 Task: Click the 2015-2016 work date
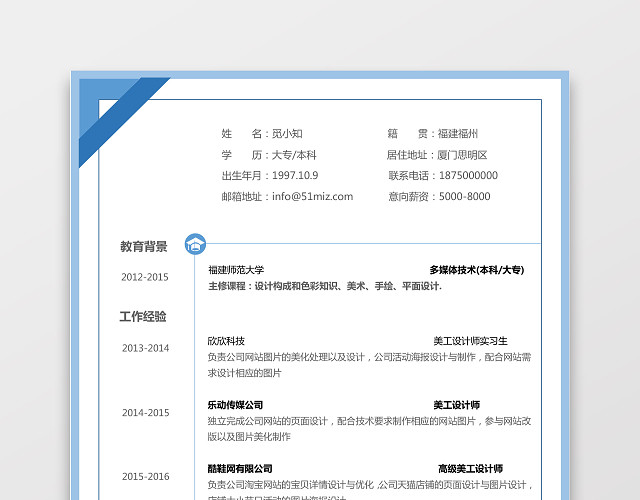click(x=145, y=476)
